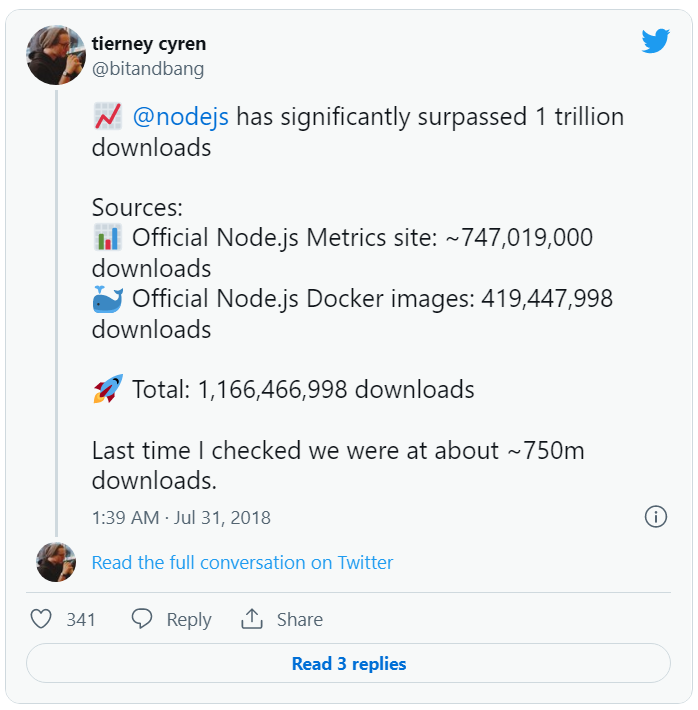The height and width of the screenshot is (710, 698).
Task: Read the full conversation on Twitter
Action: 242,563
